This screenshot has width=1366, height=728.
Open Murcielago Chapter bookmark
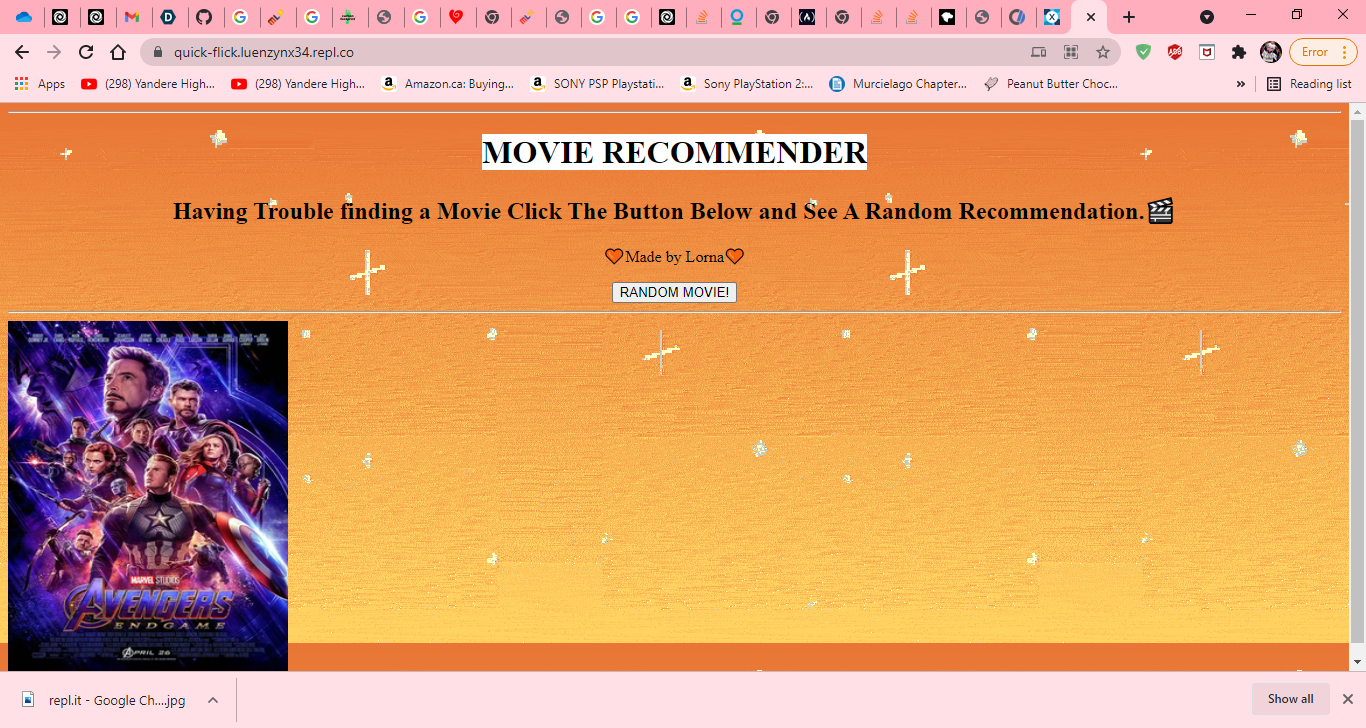[898, 84]
